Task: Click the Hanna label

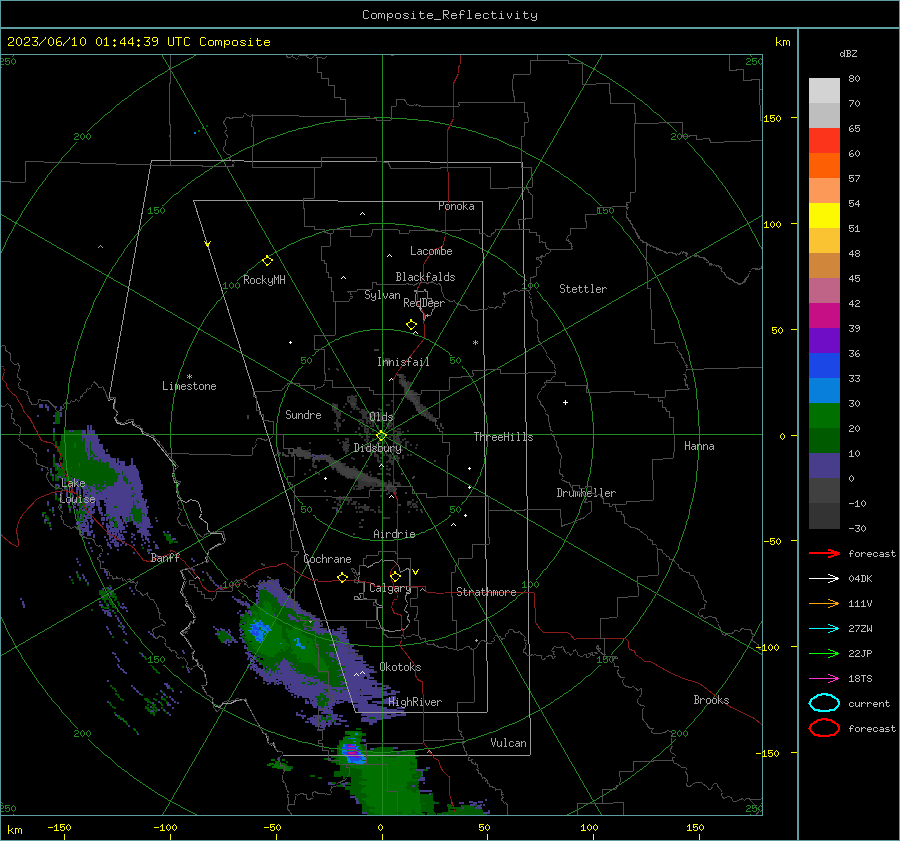Action: pyautogui.click(x=699, y=446)
